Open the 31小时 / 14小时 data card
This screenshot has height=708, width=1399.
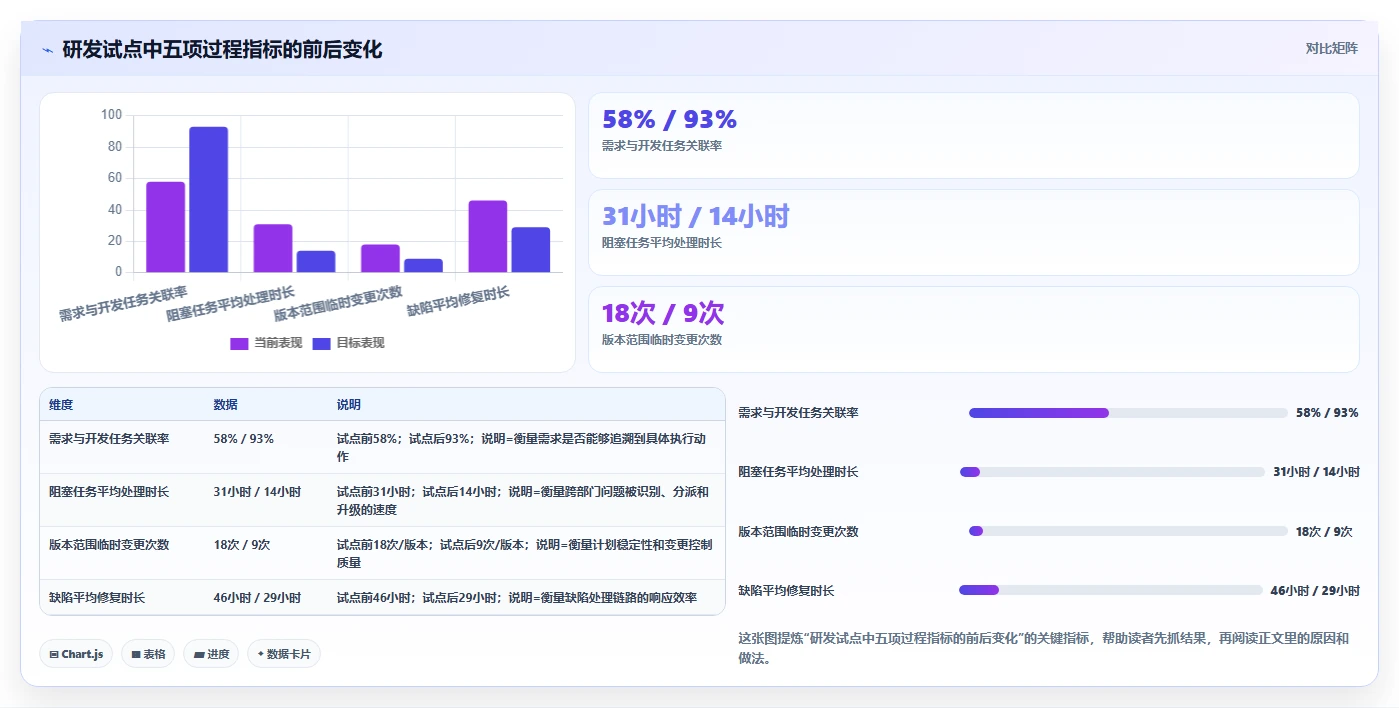[x=974, y=232]
